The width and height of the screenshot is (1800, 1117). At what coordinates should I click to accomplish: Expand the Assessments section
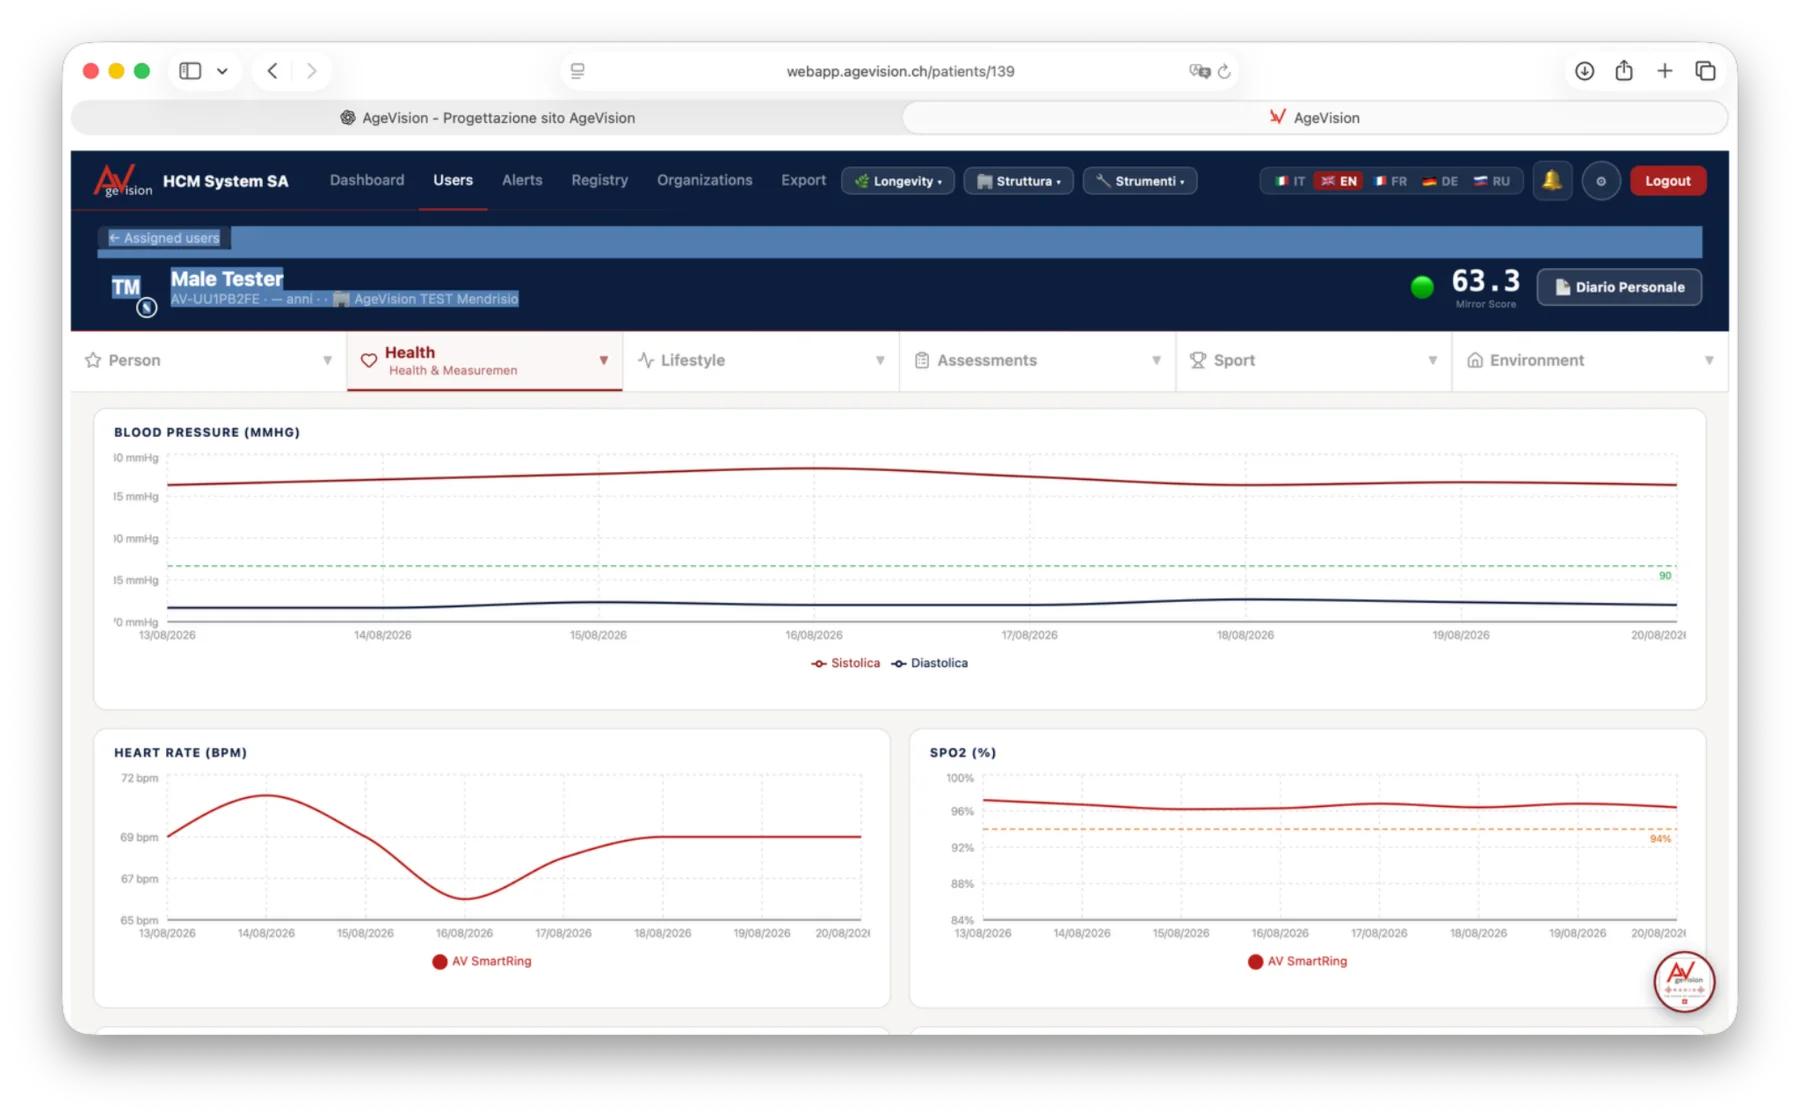click(1037, 360)
